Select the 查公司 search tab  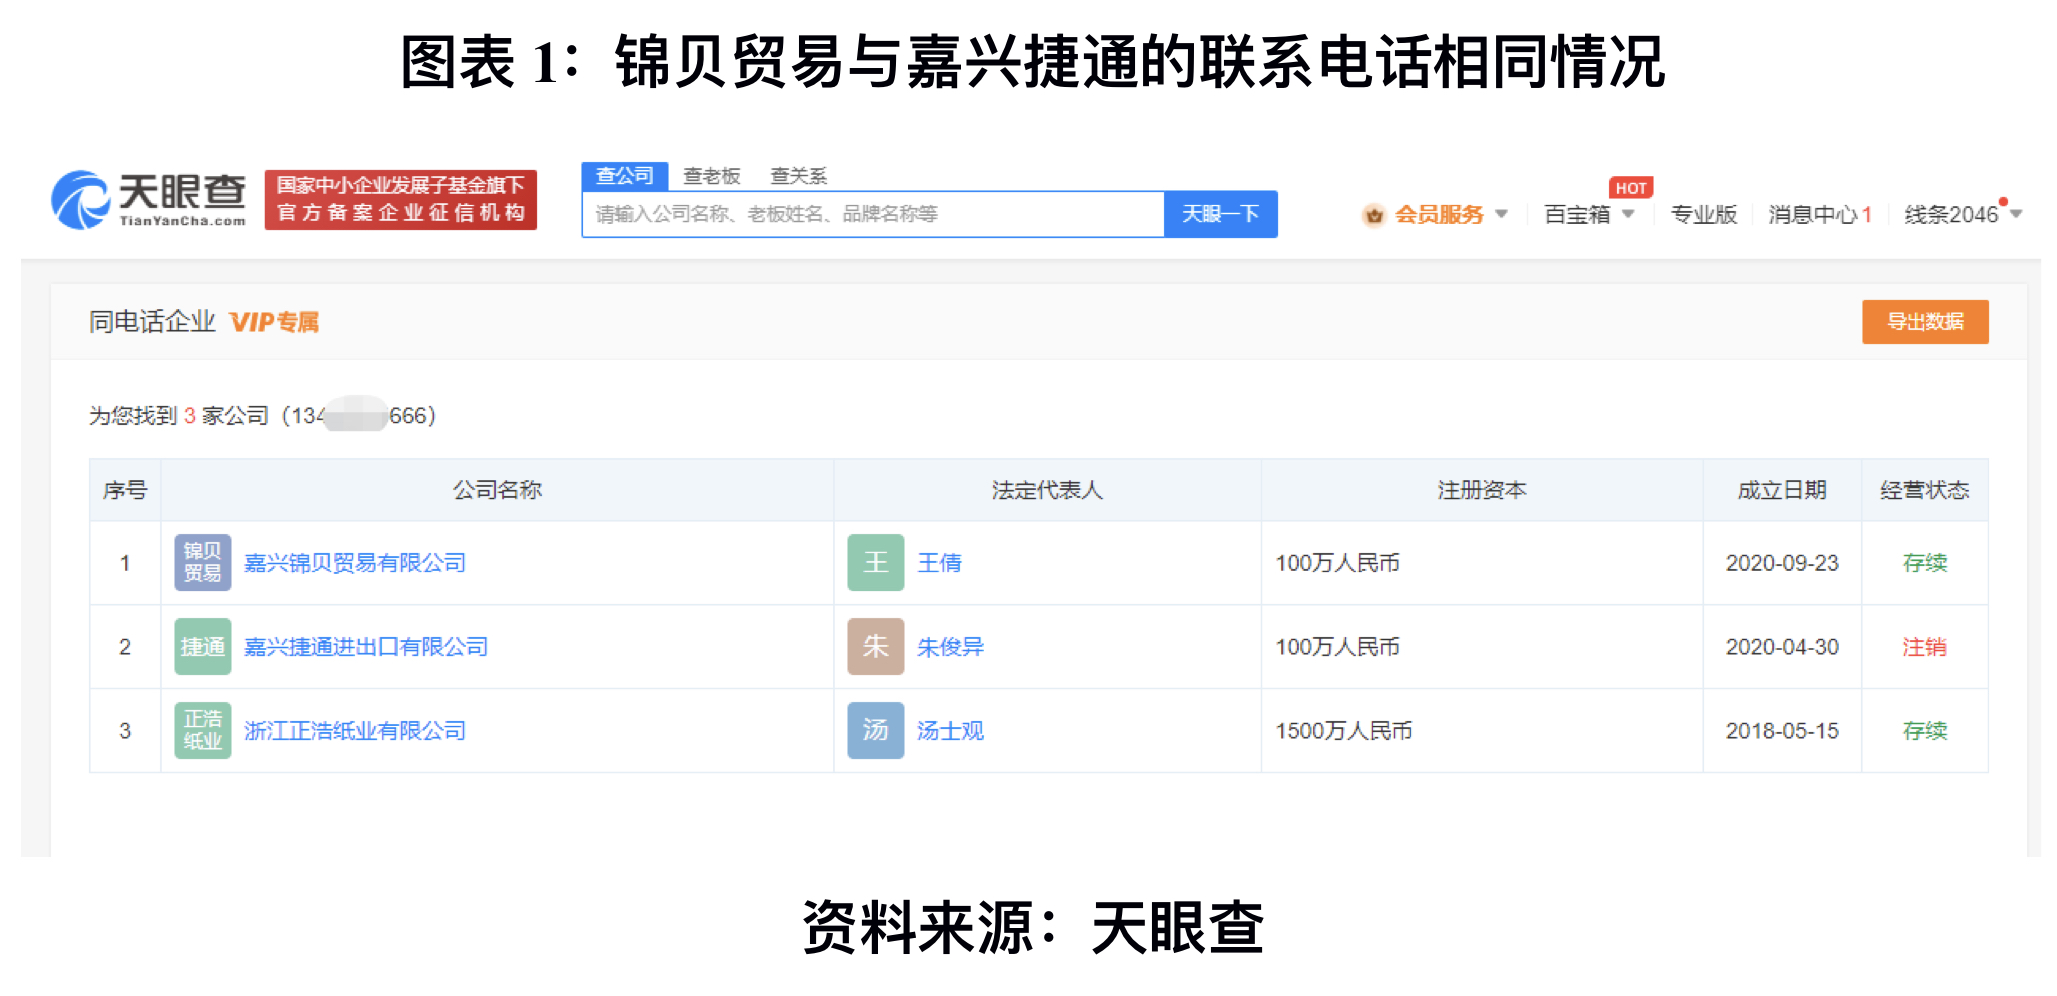[624, 176]
